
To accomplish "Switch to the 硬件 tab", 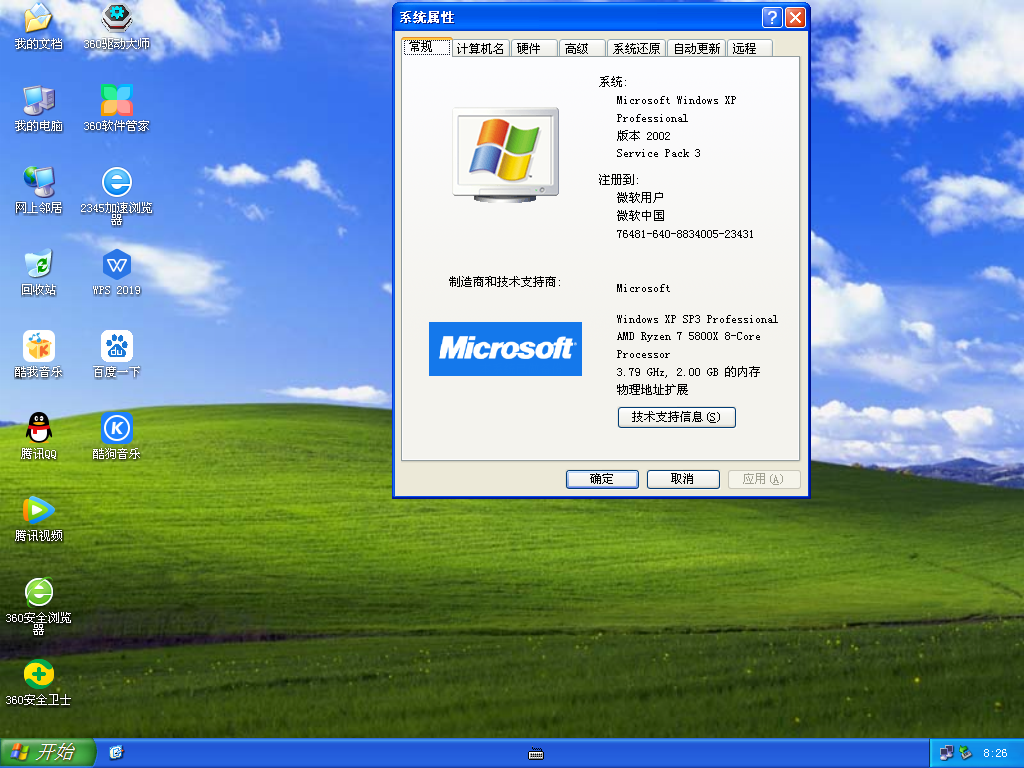I will [533, 46].
